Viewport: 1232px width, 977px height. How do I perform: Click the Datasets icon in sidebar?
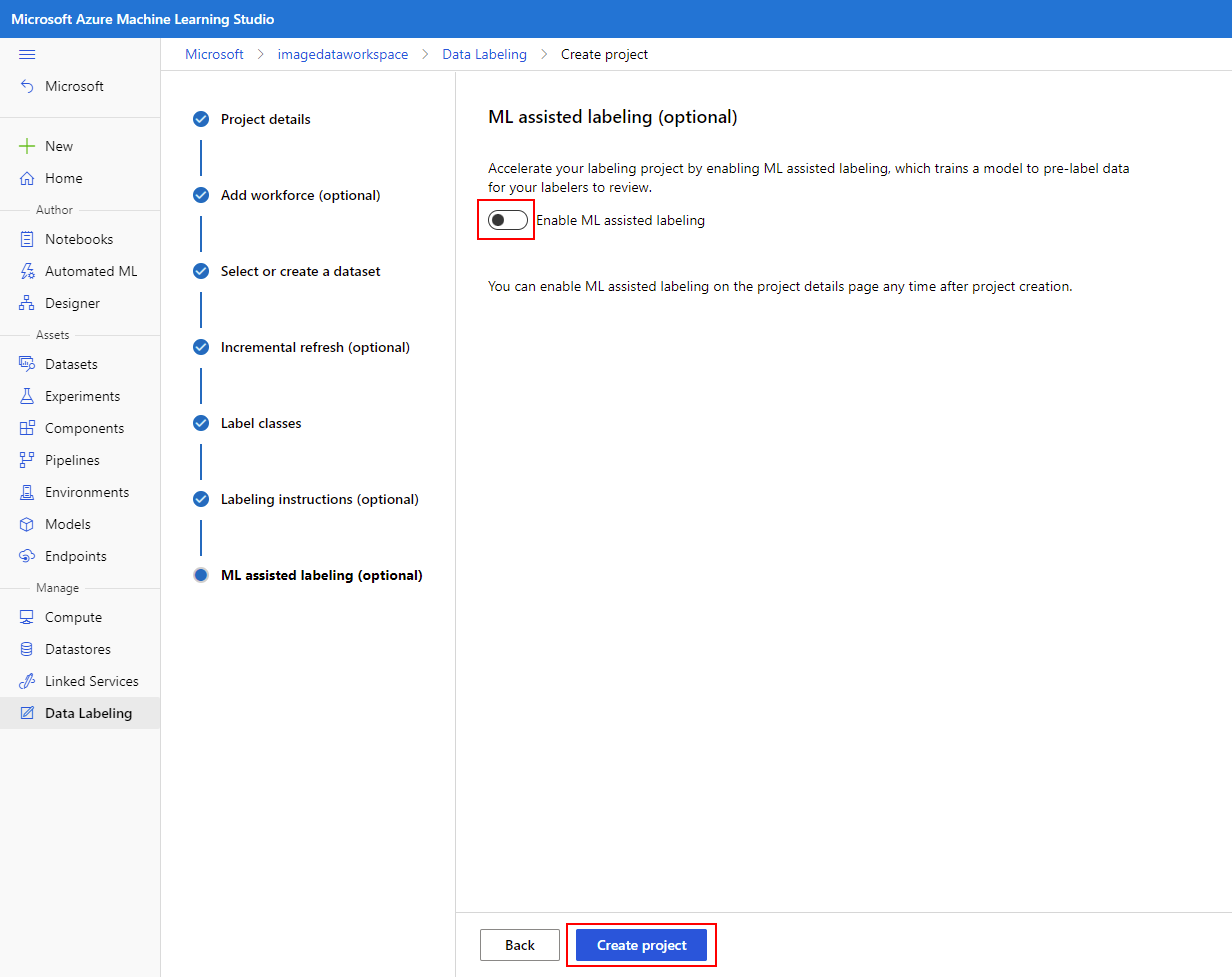[x=27, y=364]
